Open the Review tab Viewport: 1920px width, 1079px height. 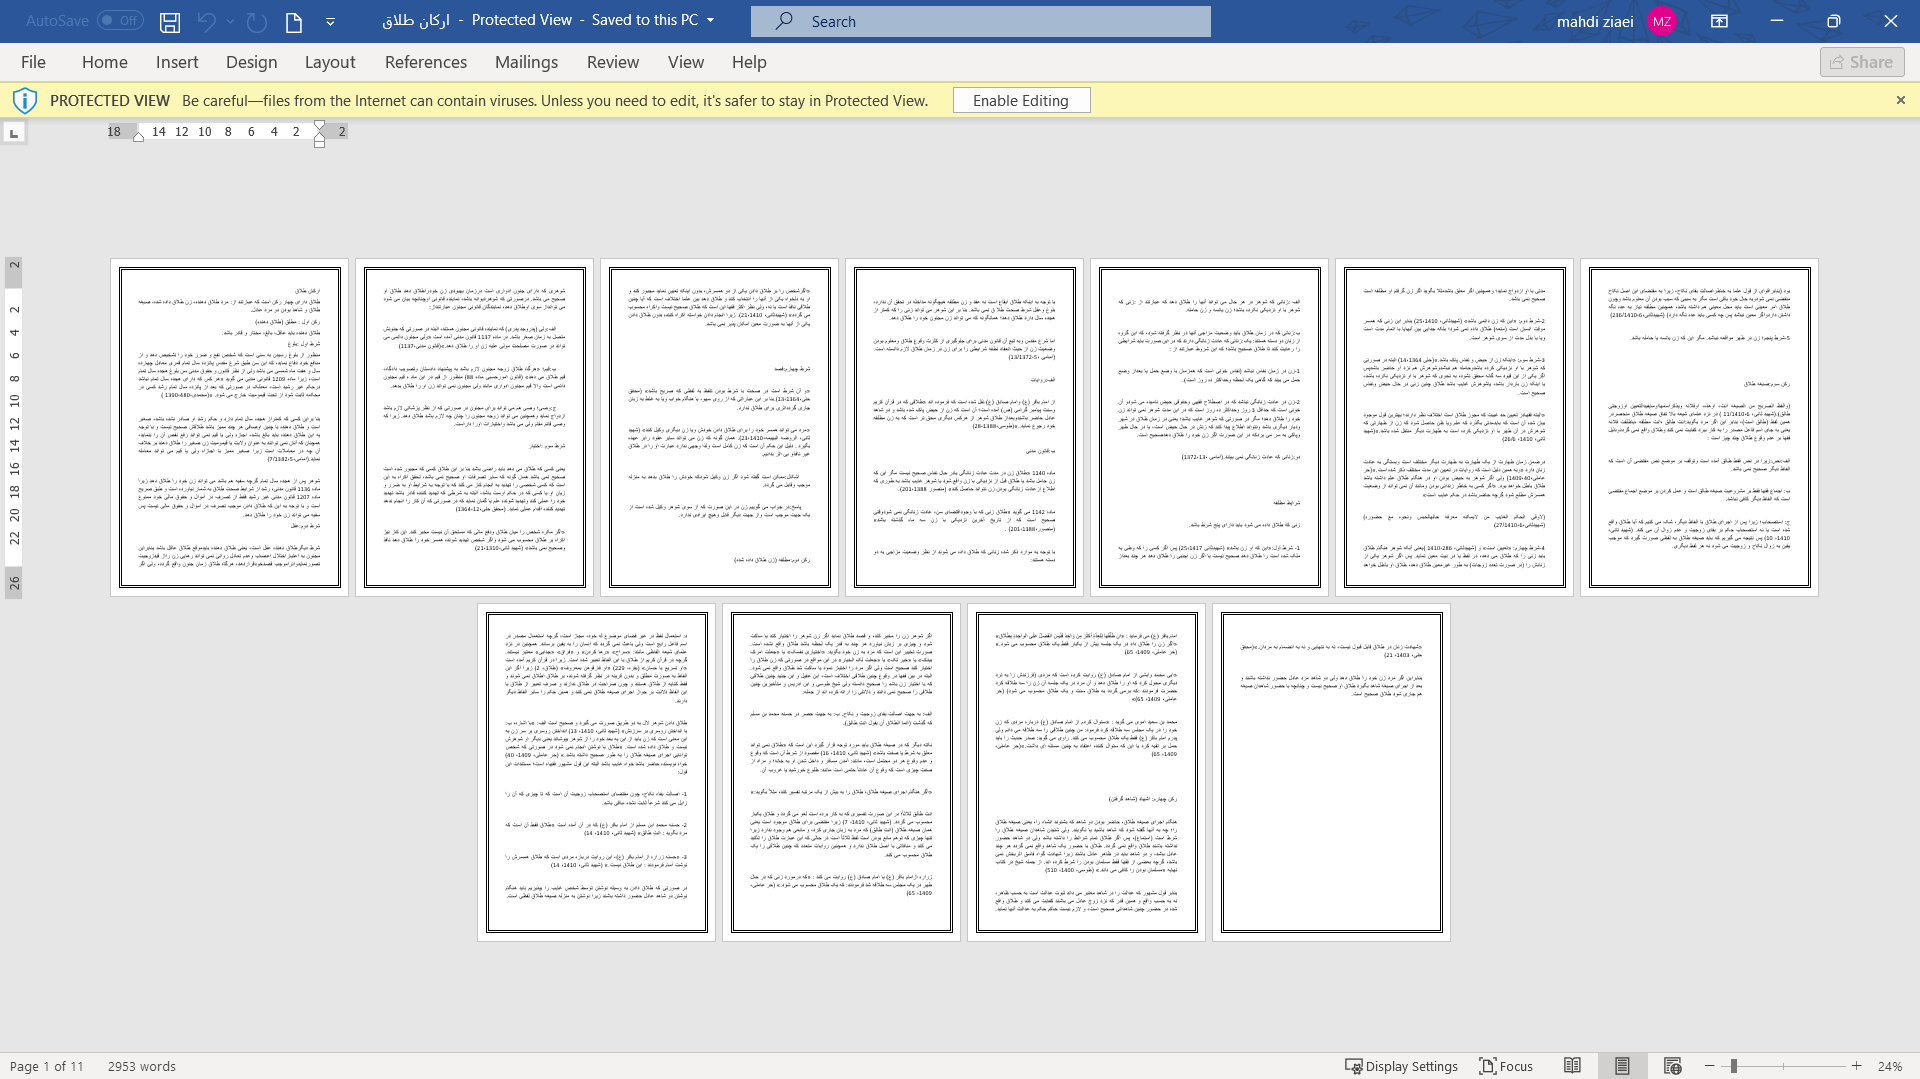[x=613, y=62]
